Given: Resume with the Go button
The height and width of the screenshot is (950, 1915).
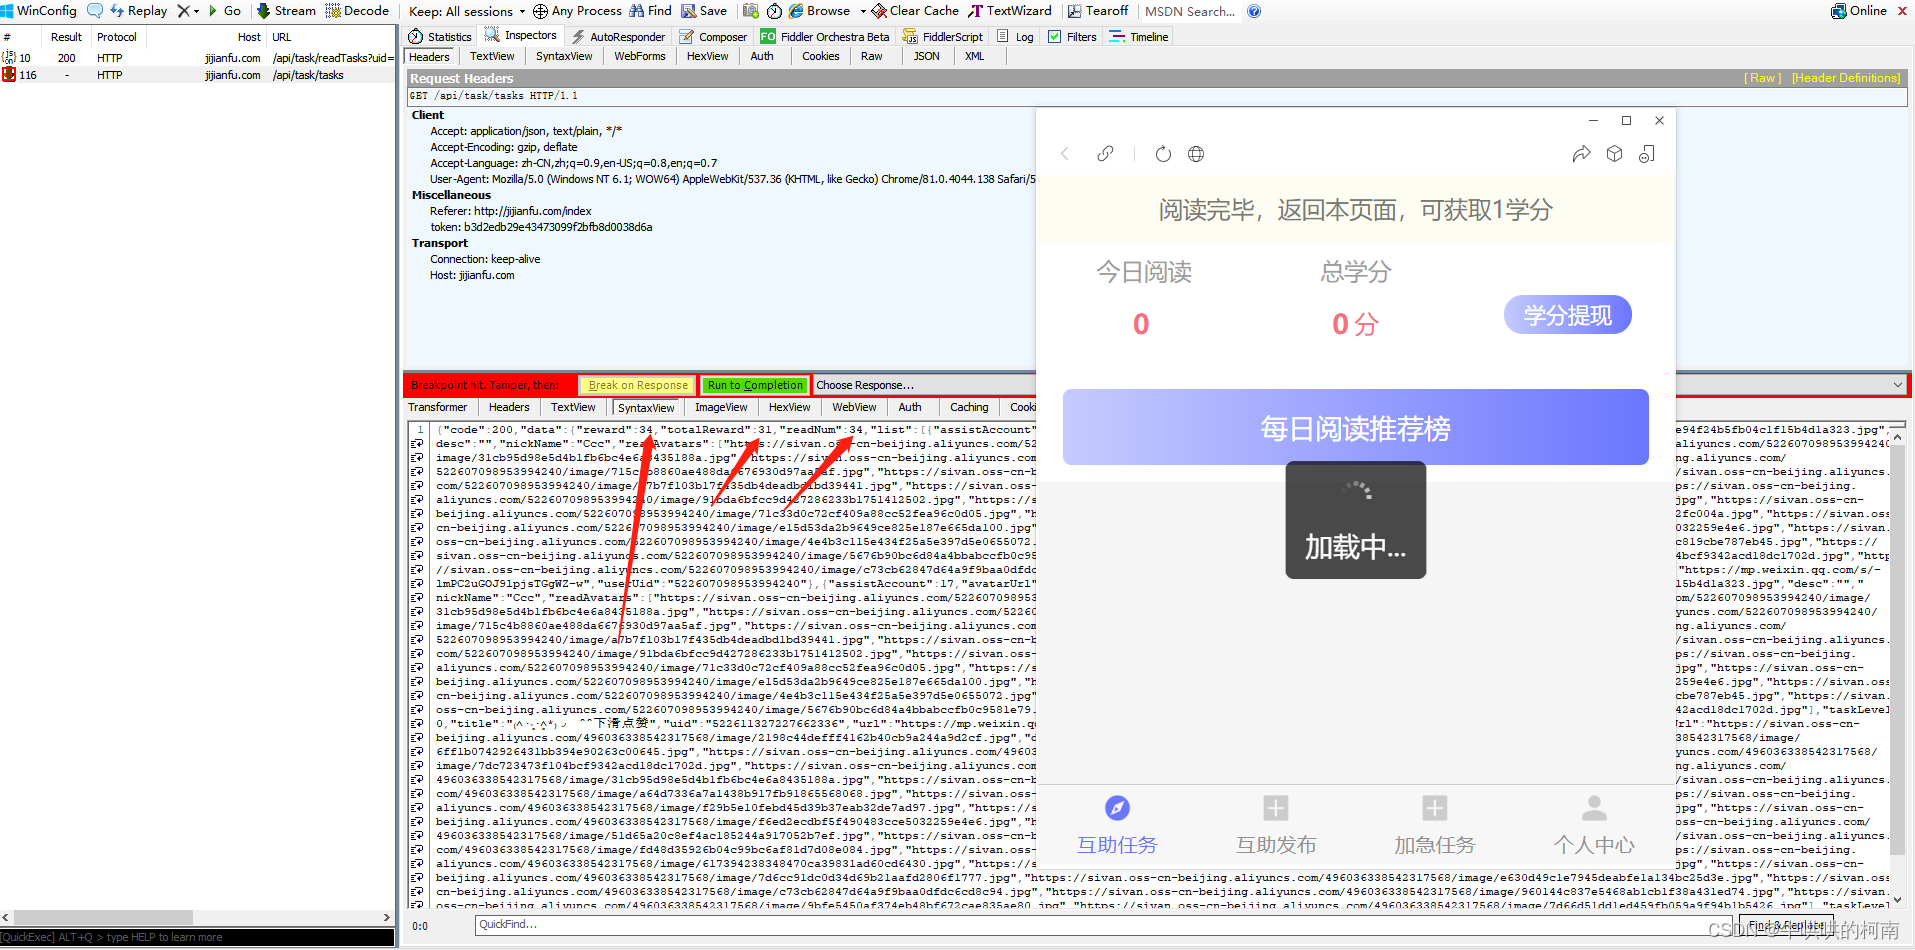Looking at the screenshot, I should pyautogui.click(x=225, y=11).
